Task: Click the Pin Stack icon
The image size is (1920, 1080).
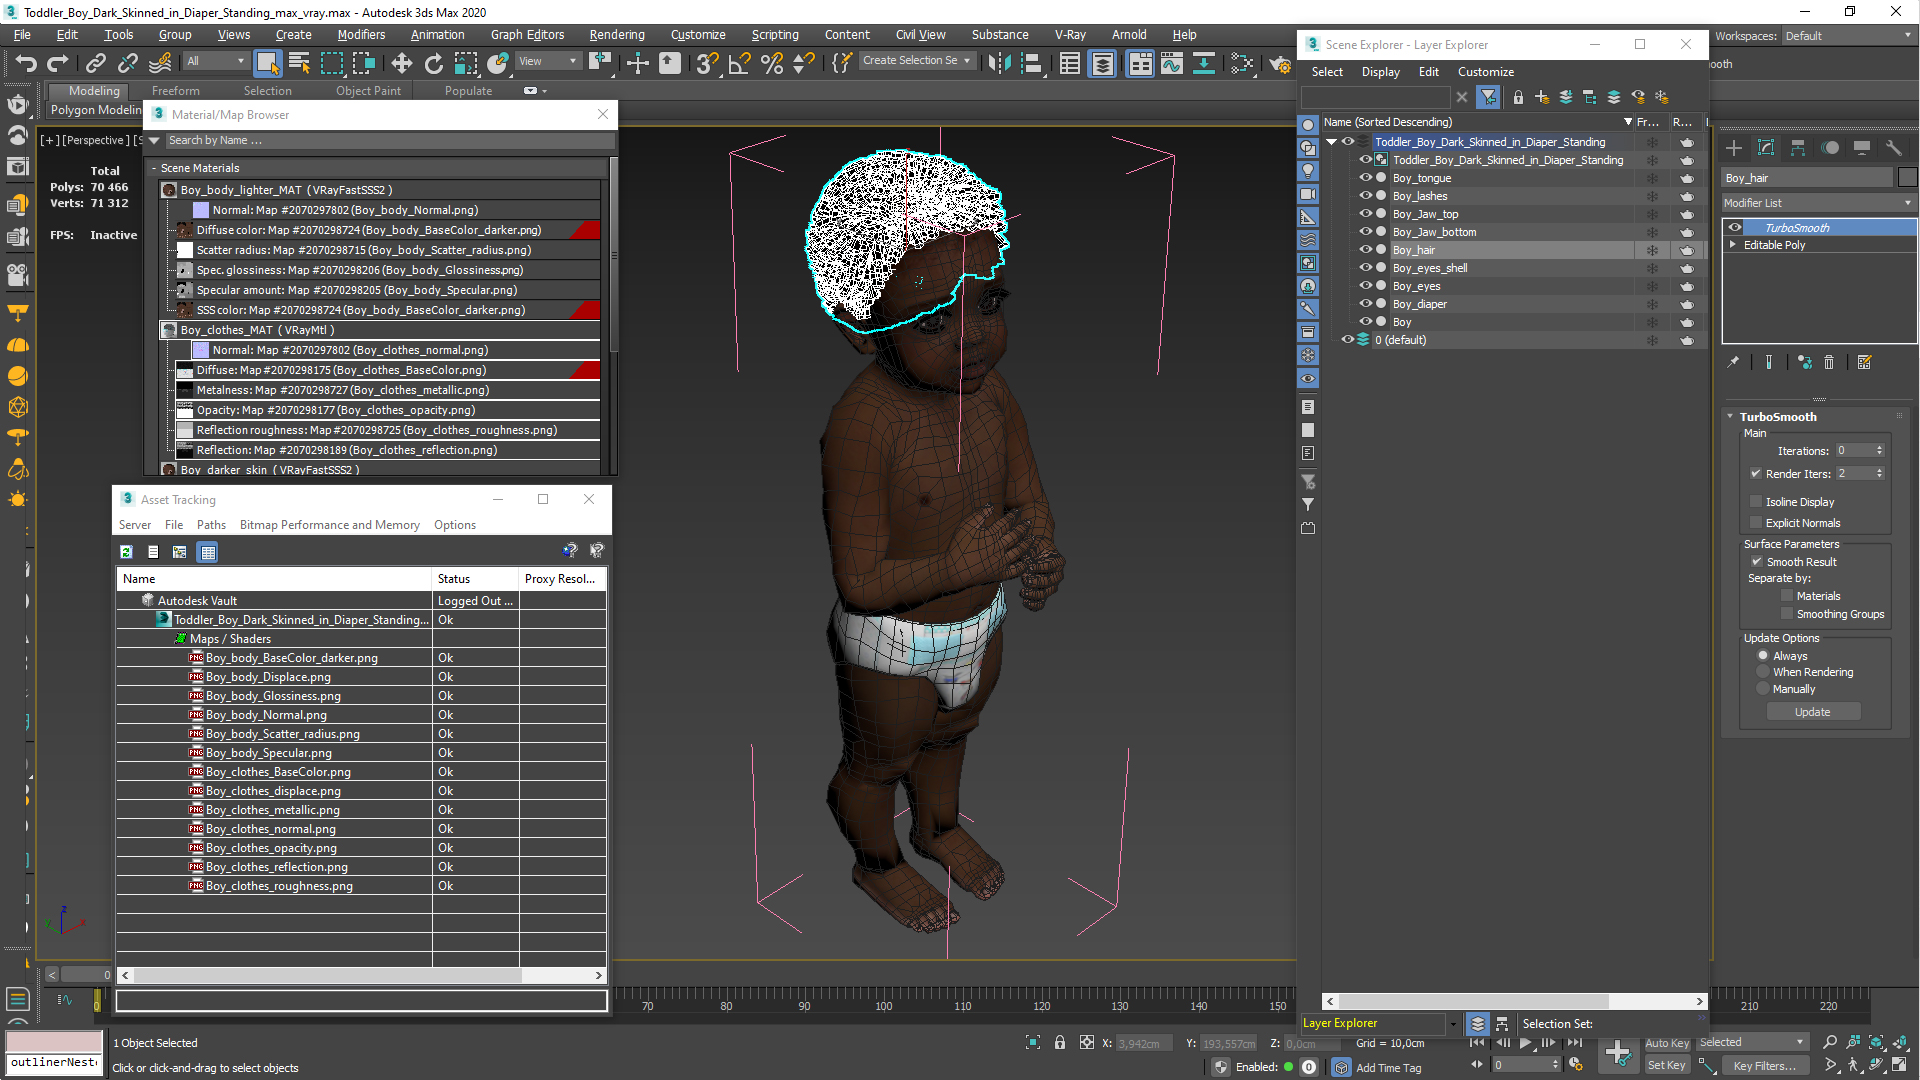Action: tap(1733, 363)
